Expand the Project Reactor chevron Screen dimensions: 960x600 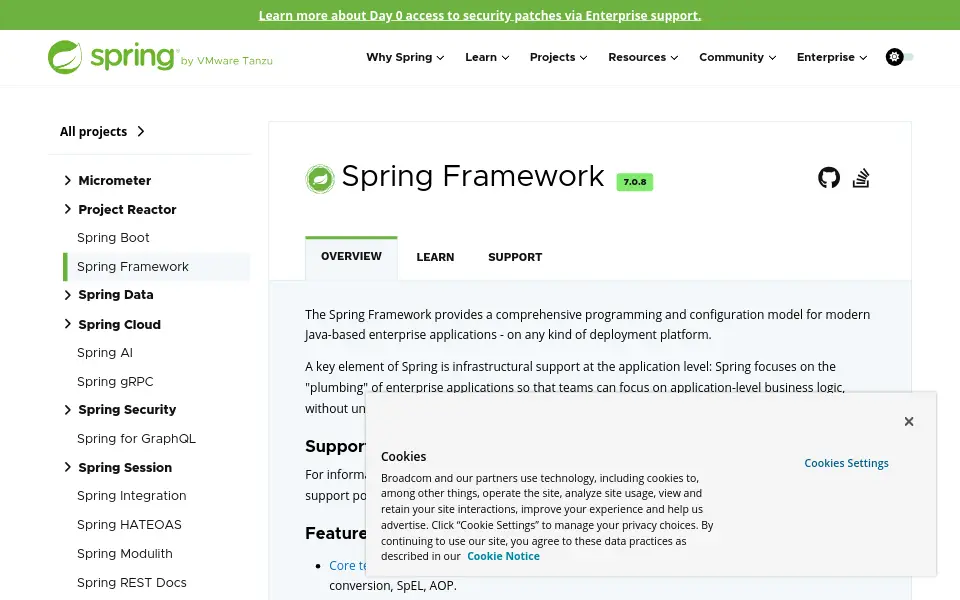(67, 209)
